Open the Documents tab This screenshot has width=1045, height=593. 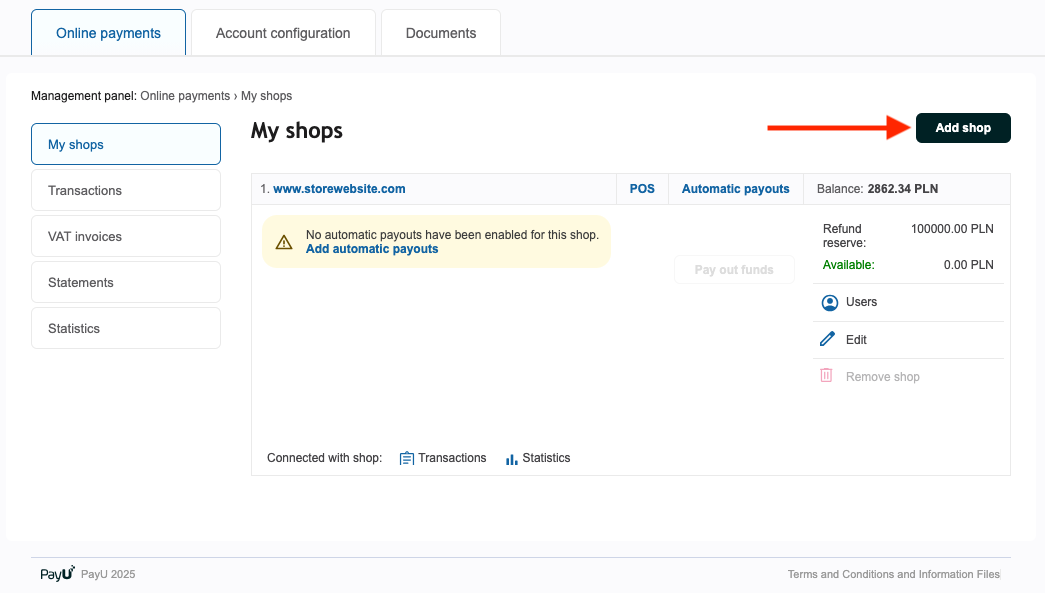[441, 33]
